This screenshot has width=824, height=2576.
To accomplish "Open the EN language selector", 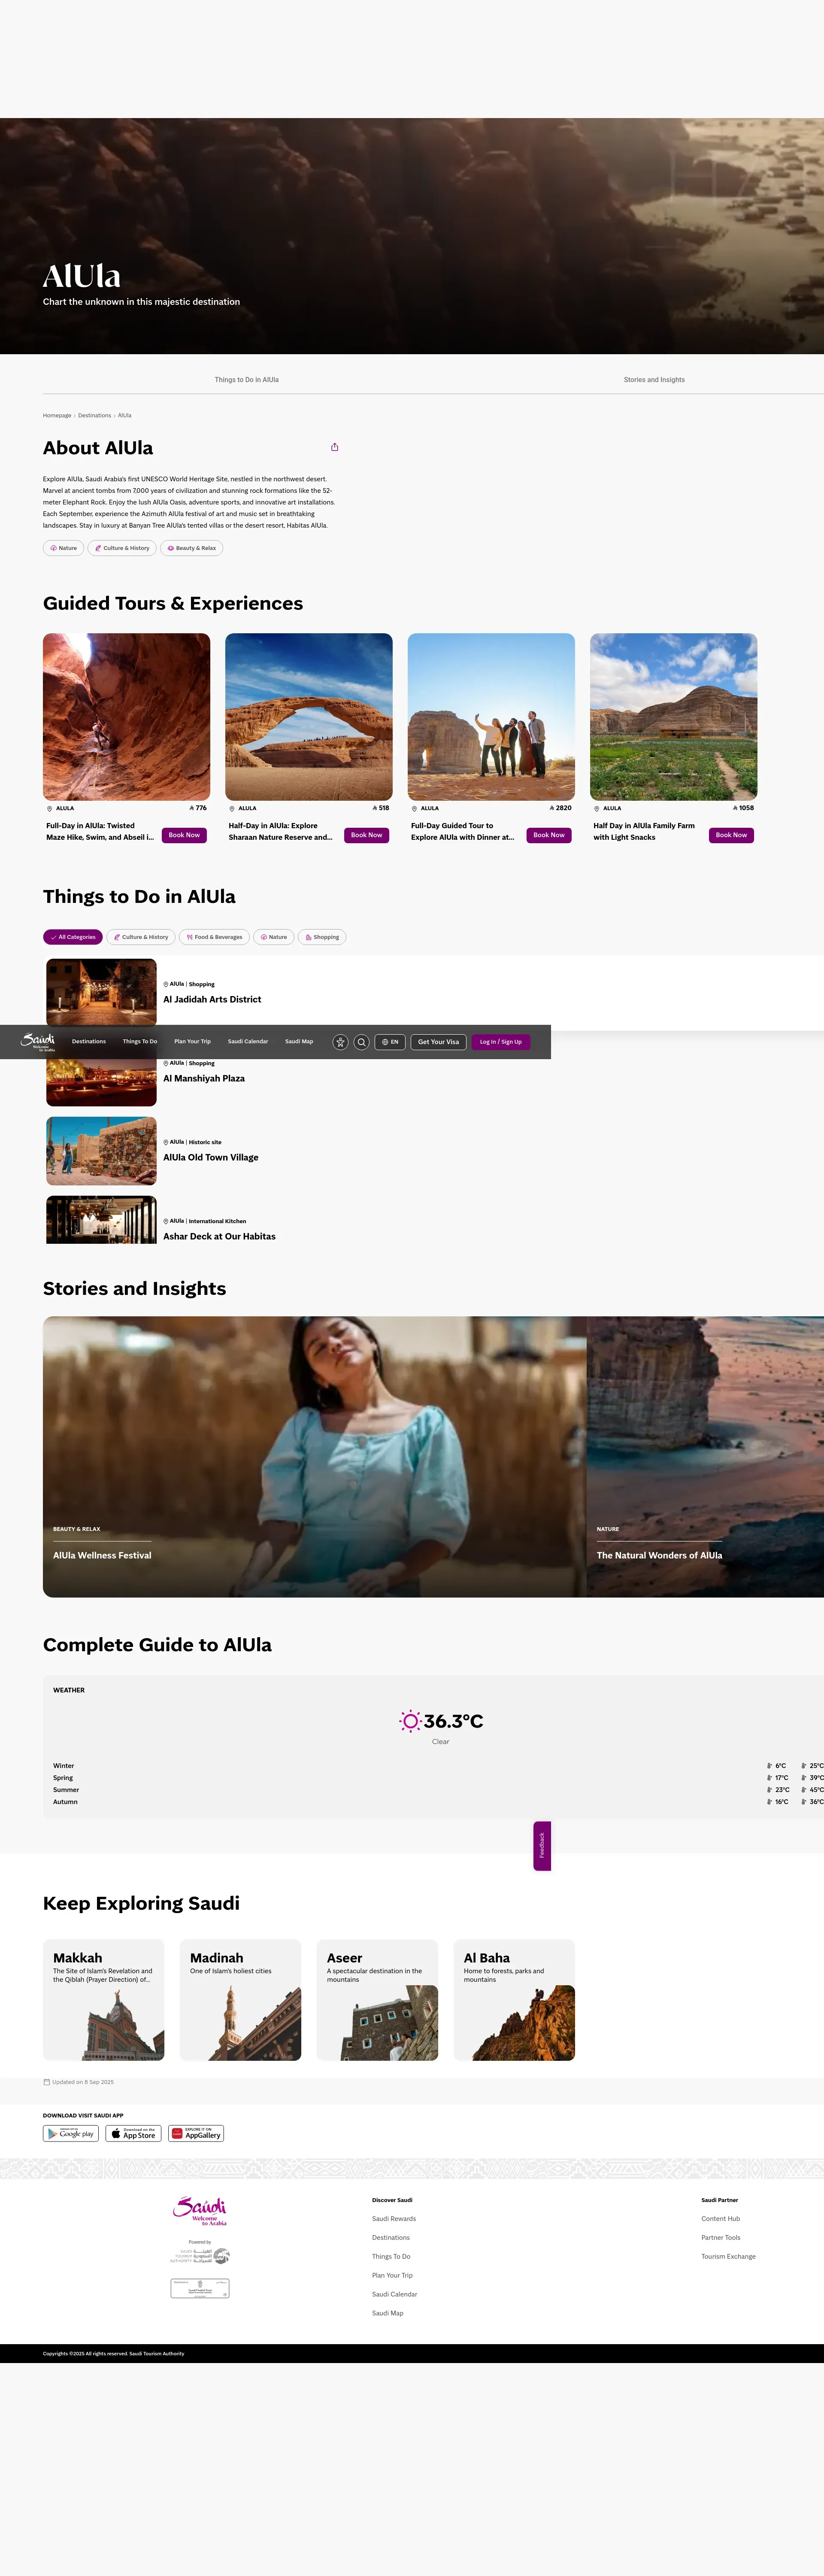I will pos(390,1042).
